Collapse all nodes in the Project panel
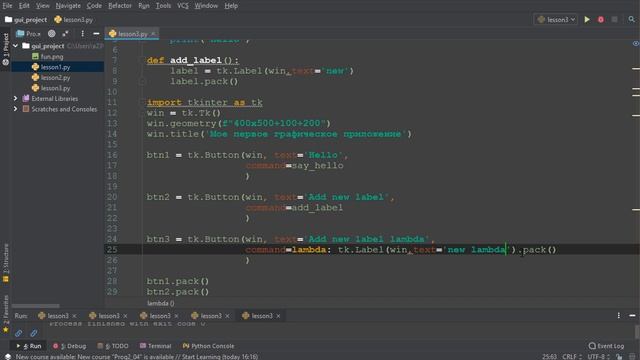Screen dimensions: 640x360 [x=65, y=34]
